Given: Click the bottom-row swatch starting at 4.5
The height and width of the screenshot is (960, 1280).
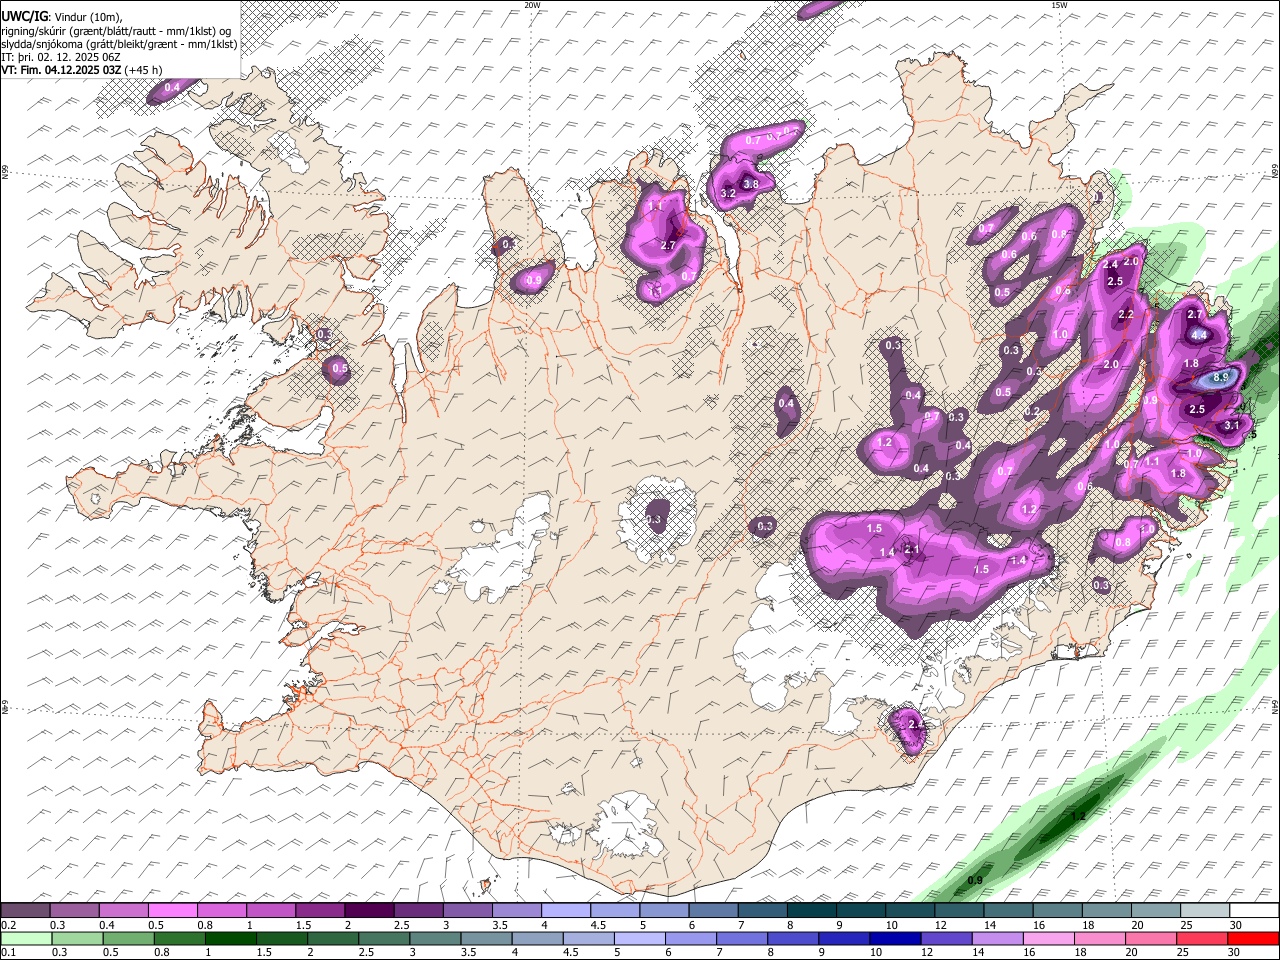Looking at the screenshot, I should coord(588,939).
